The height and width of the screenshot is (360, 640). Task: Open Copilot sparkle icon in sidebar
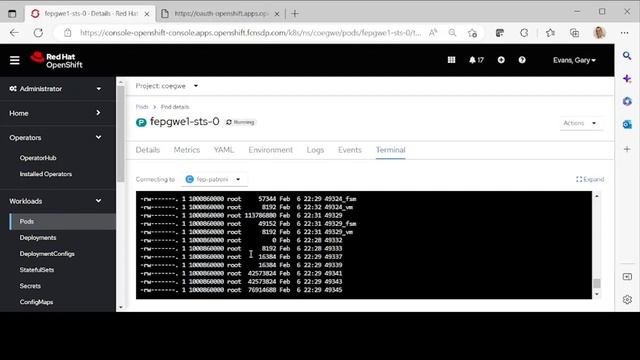627,79
